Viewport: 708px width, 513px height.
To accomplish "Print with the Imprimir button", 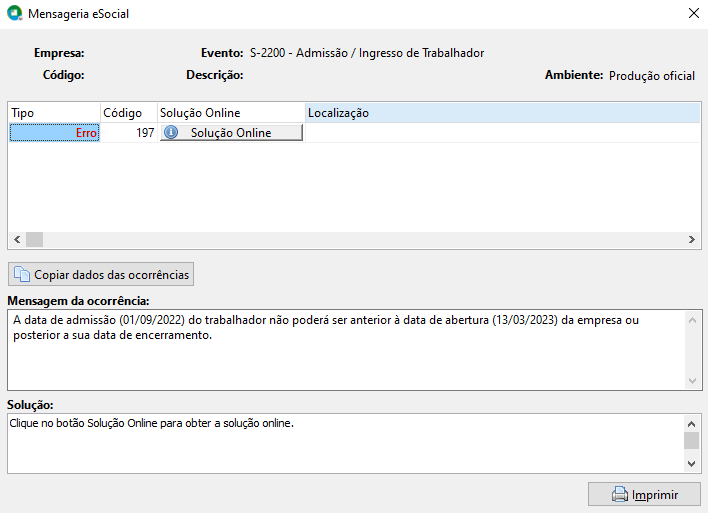I will [644, 494].
